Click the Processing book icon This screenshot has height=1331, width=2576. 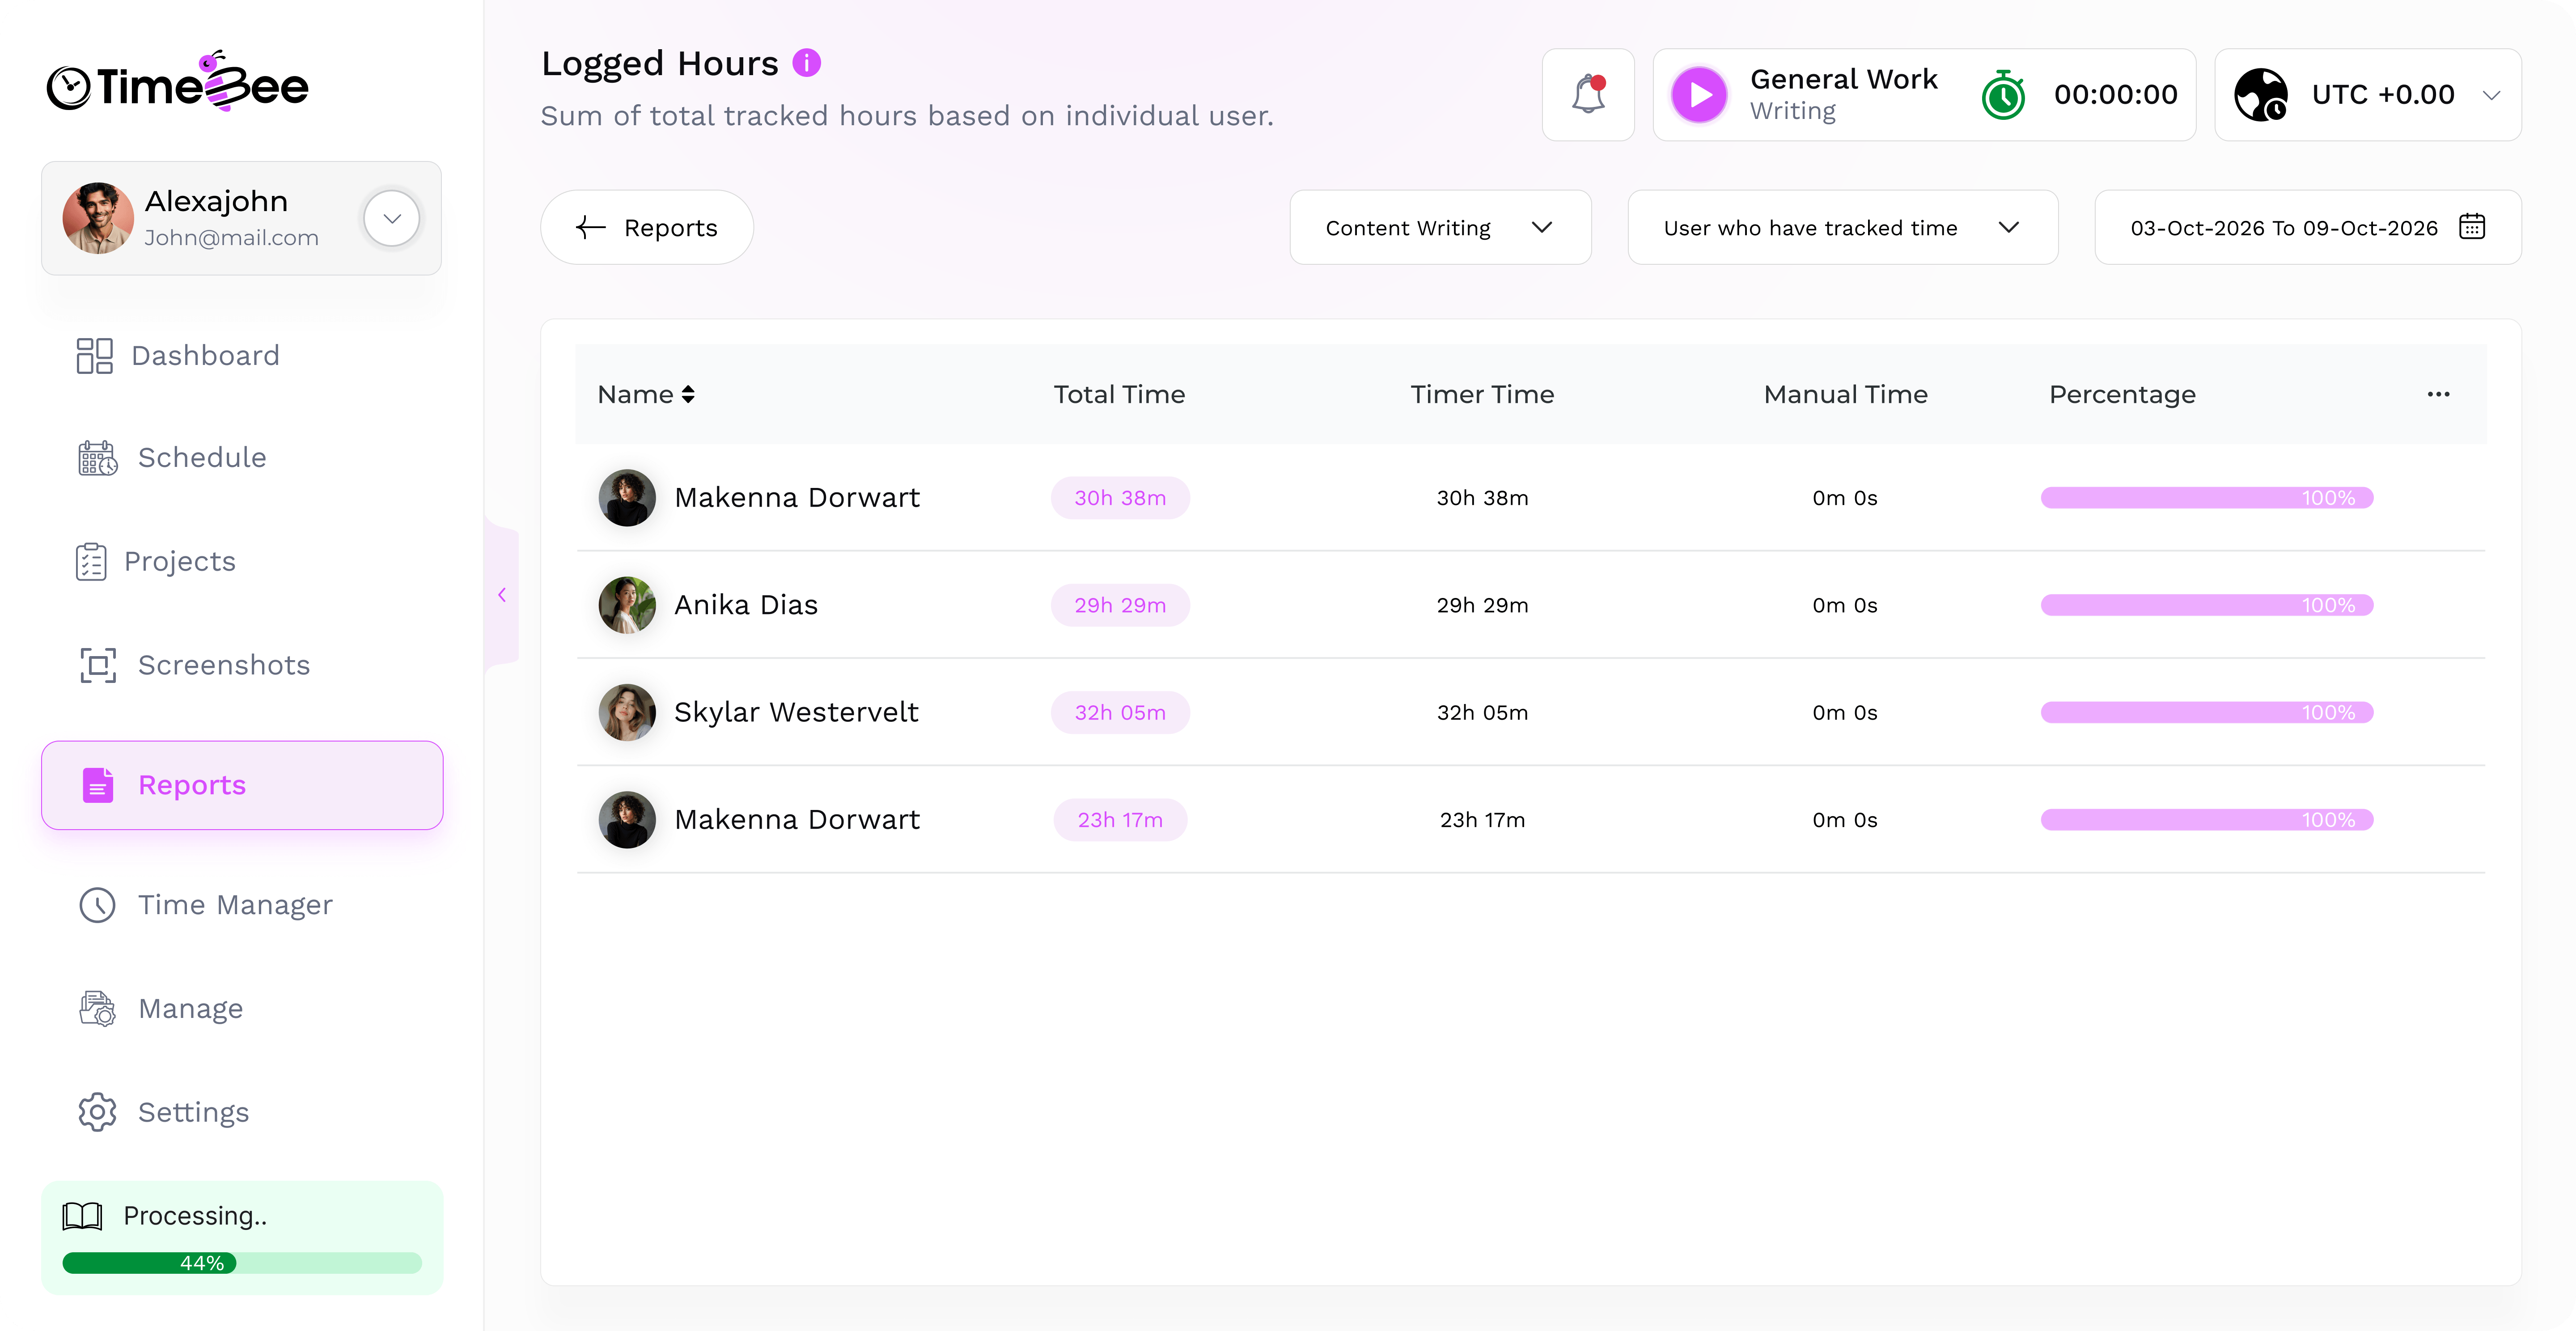tap(82, 1216)
